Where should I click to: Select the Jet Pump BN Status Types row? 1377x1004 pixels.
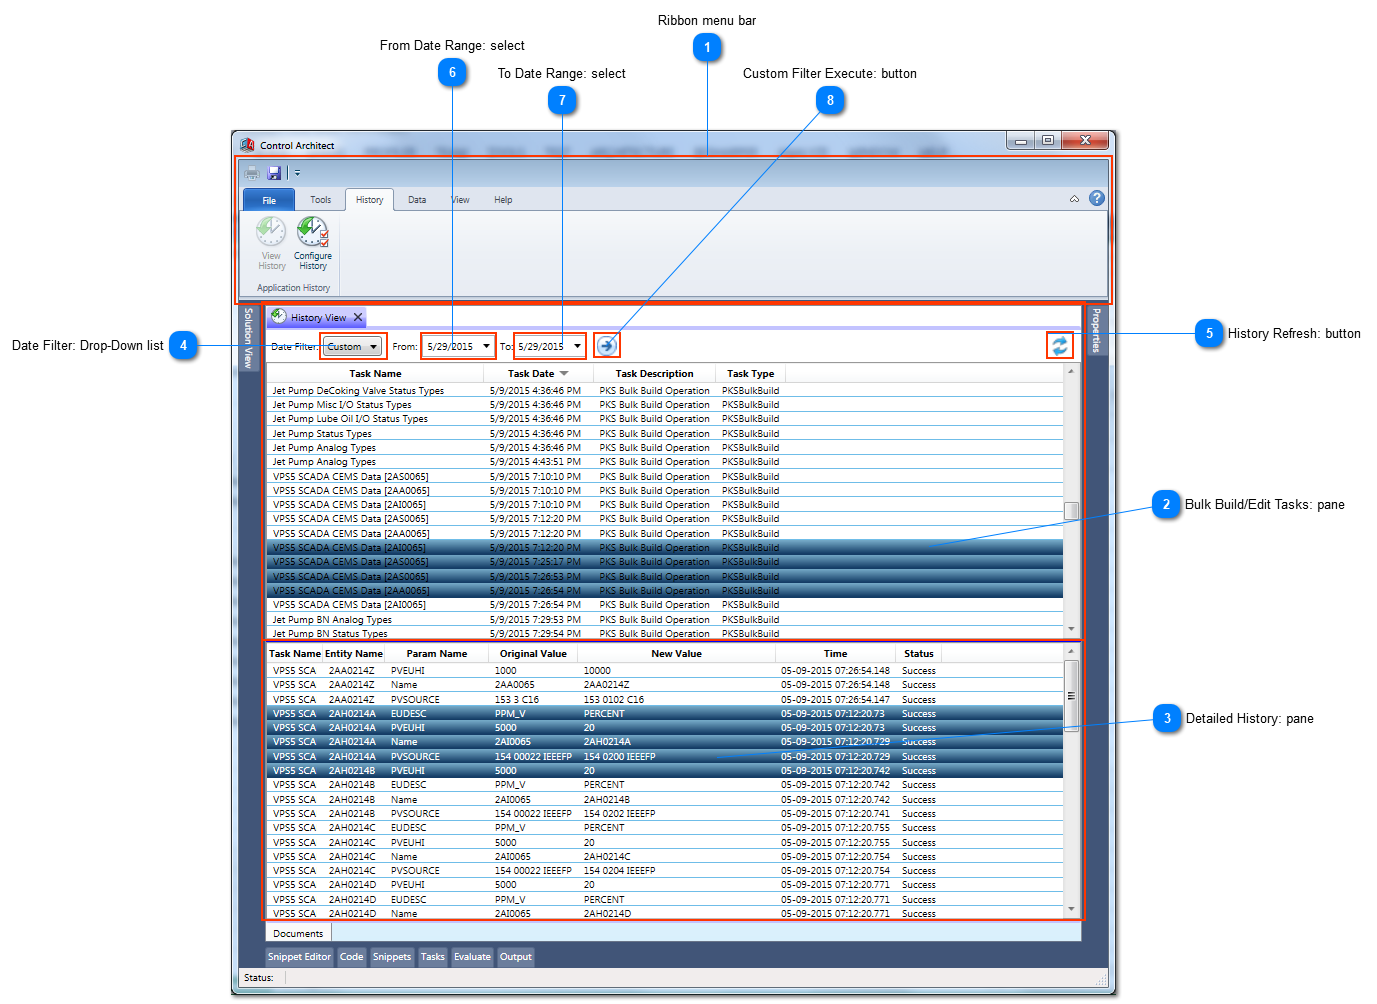665,634
